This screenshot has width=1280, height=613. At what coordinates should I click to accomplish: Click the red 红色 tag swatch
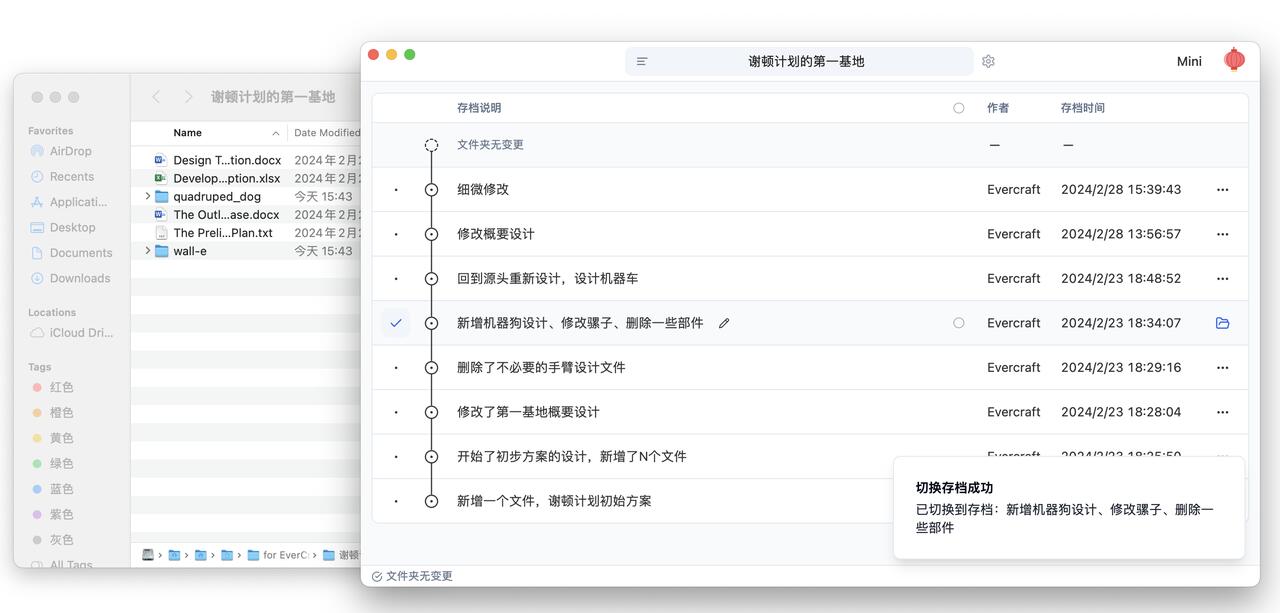click(x=37, y=387)
